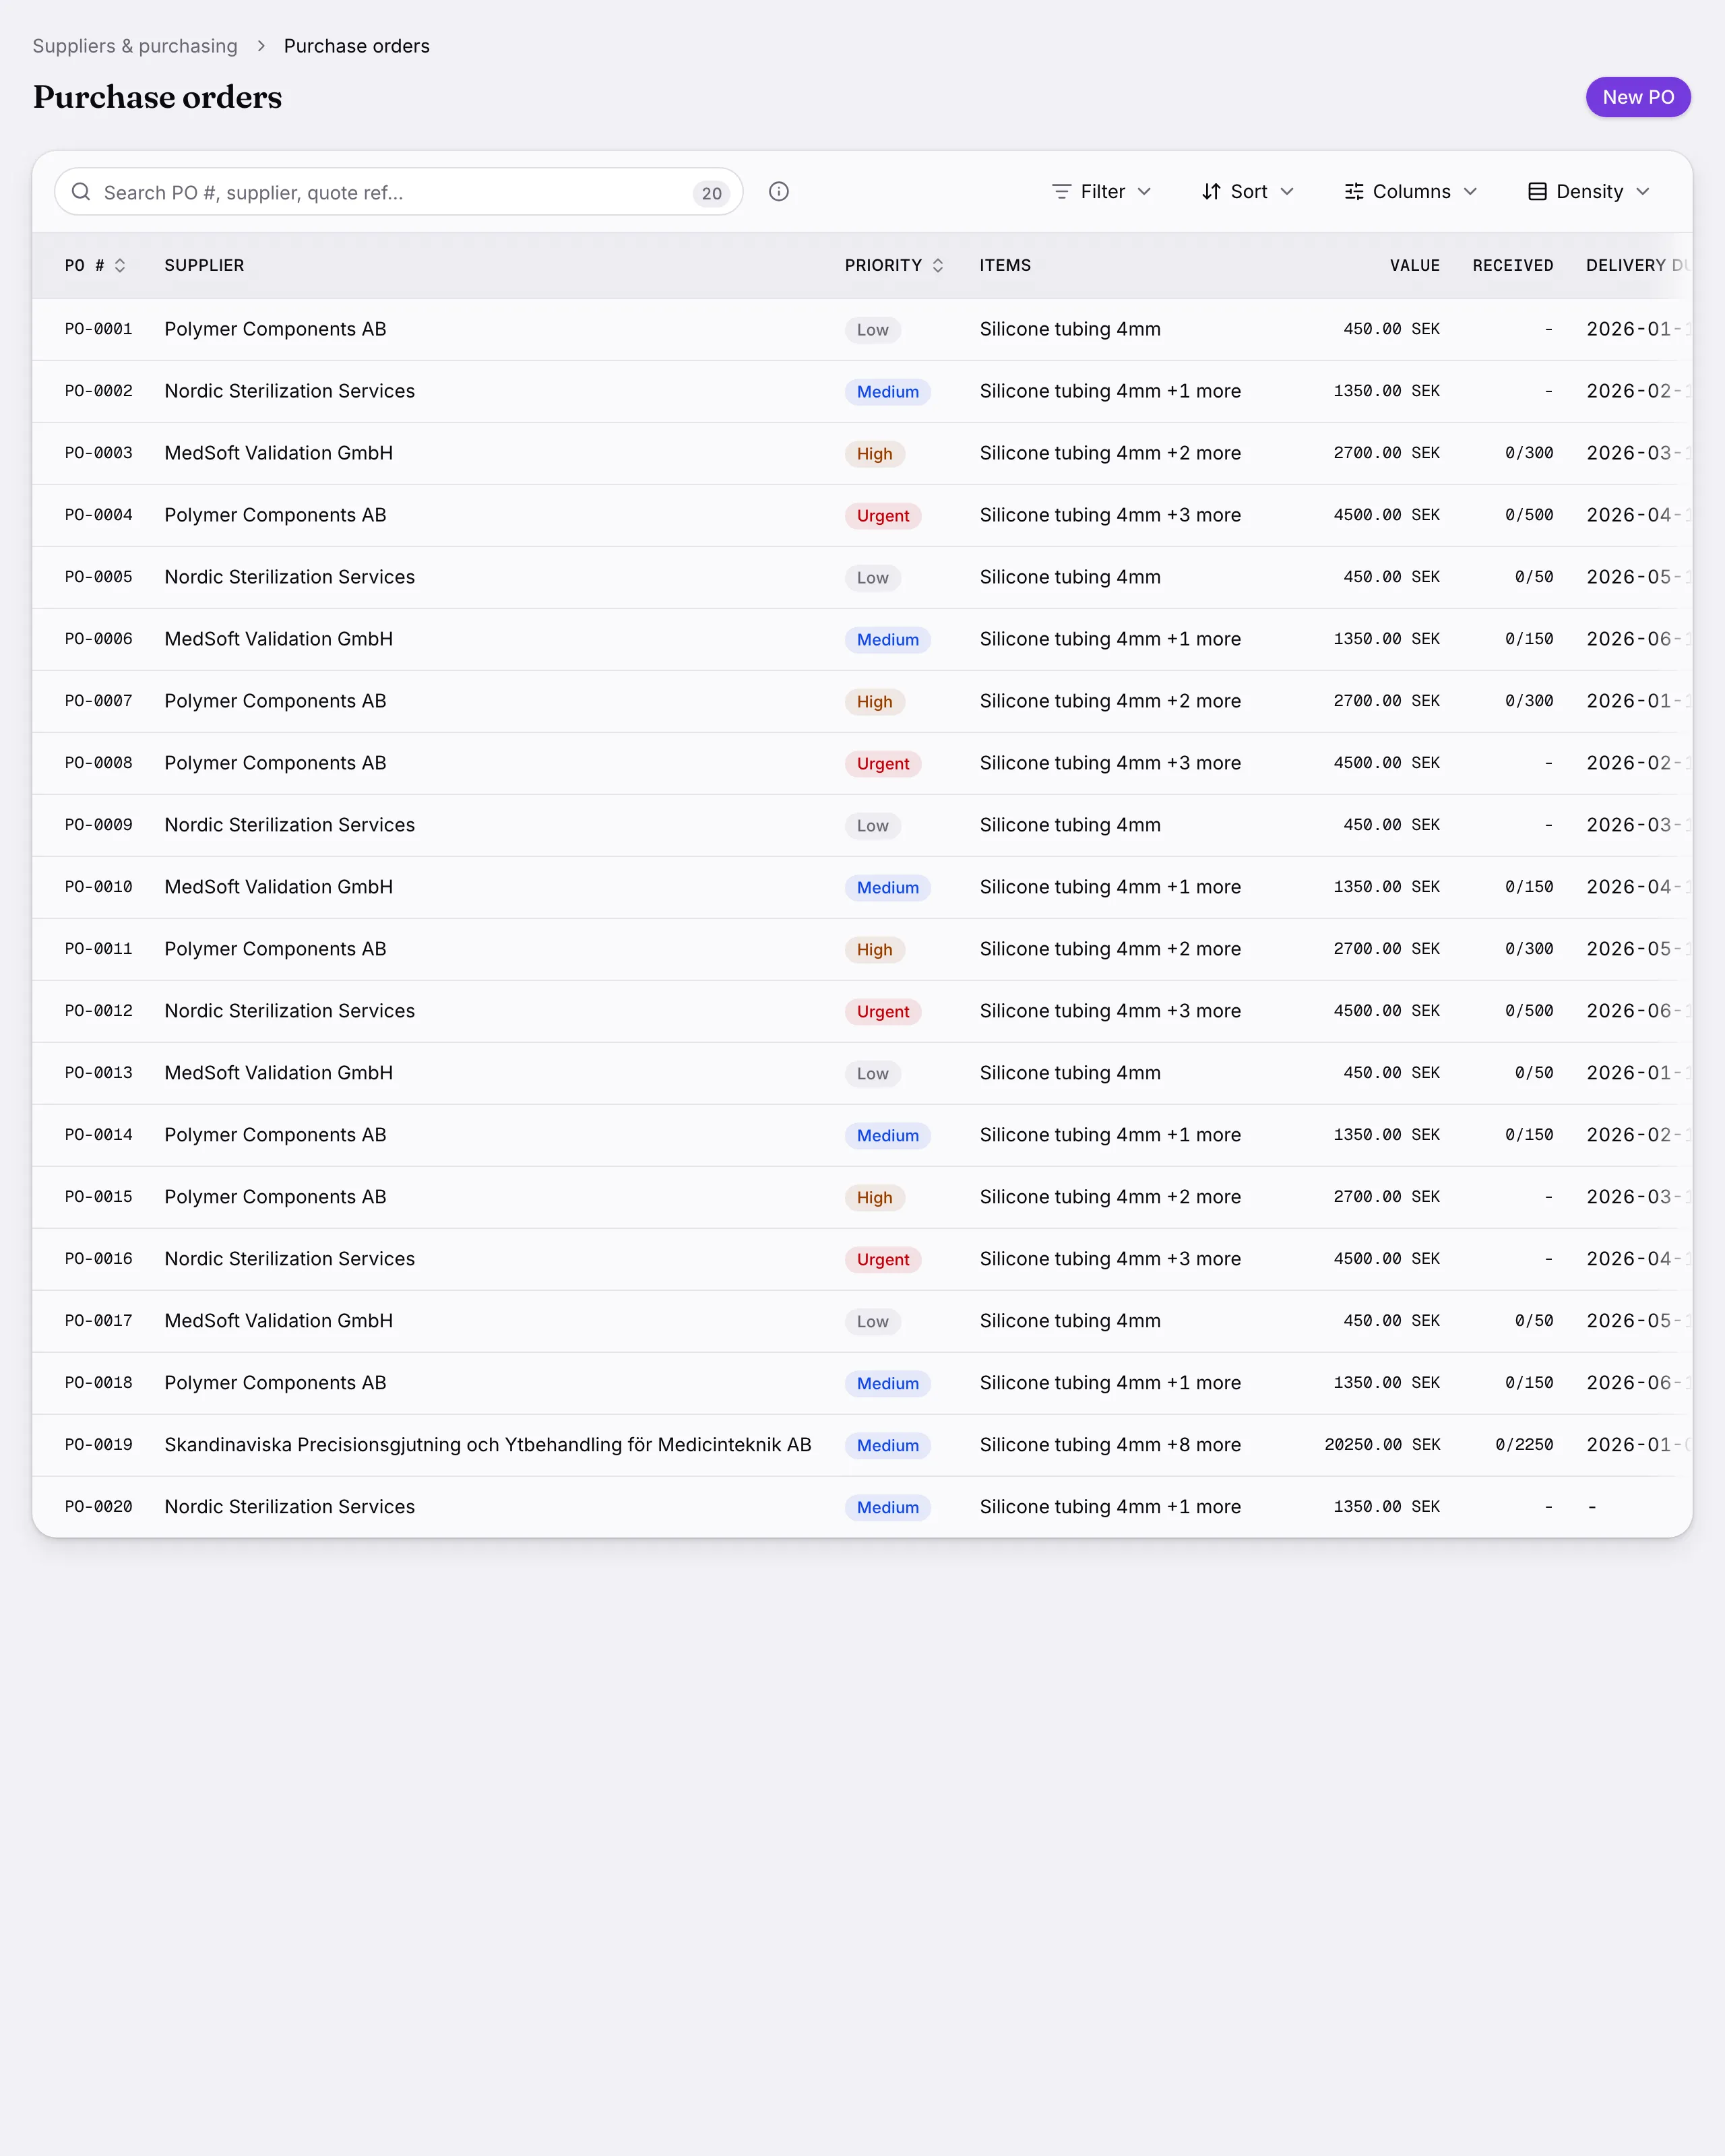
Task: Open the Density dropdown
Action: [1589, 191]
